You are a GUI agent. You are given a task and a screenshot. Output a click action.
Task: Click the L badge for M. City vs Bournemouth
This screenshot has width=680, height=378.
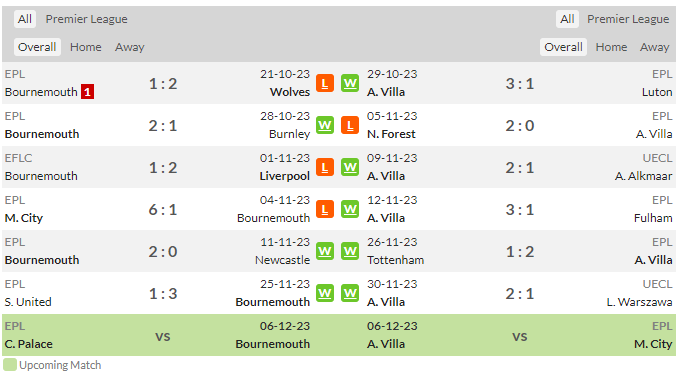point(325,209)
